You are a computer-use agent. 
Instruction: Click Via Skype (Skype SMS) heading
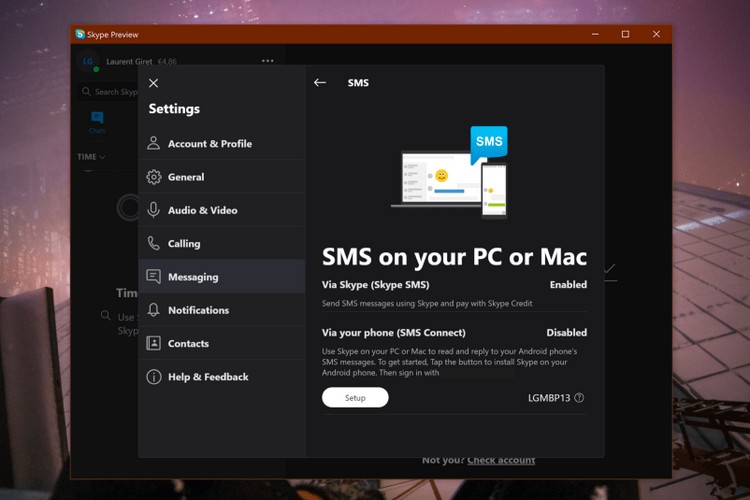(x=375, y=285)
